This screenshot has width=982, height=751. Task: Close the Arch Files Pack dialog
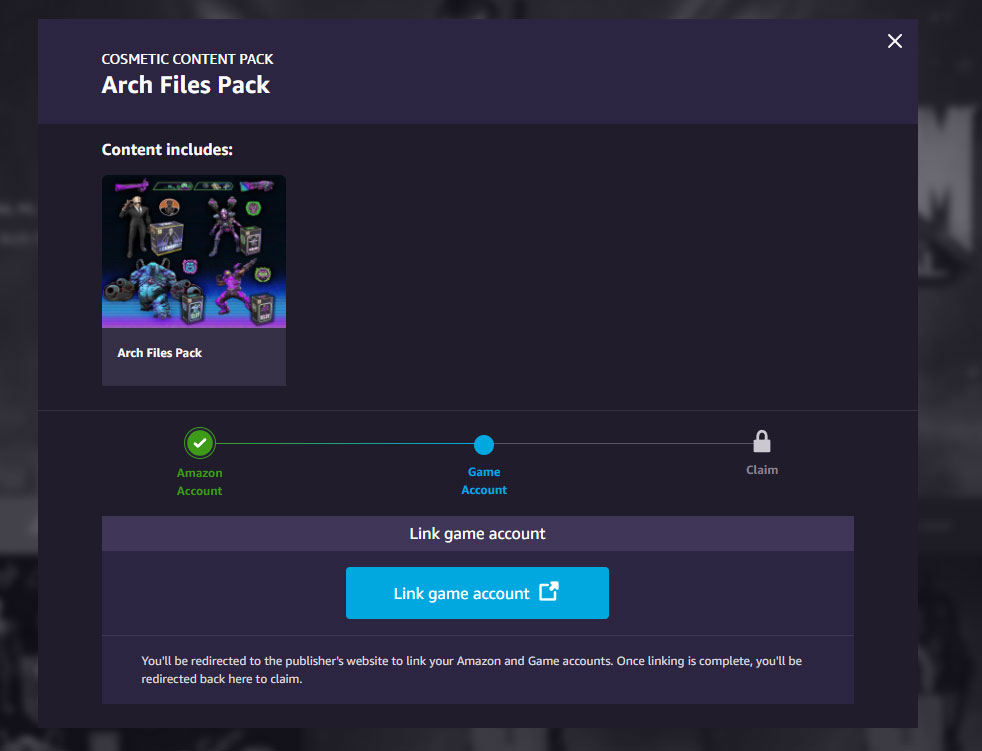coord(894,41)
